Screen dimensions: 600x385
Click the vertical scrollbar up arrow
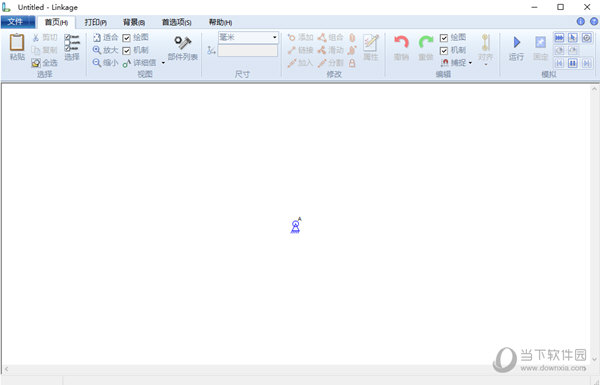pos(594,89)
